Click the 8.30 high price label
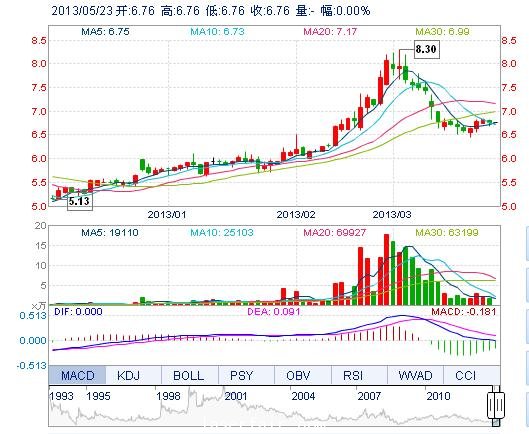 point(426,49)
